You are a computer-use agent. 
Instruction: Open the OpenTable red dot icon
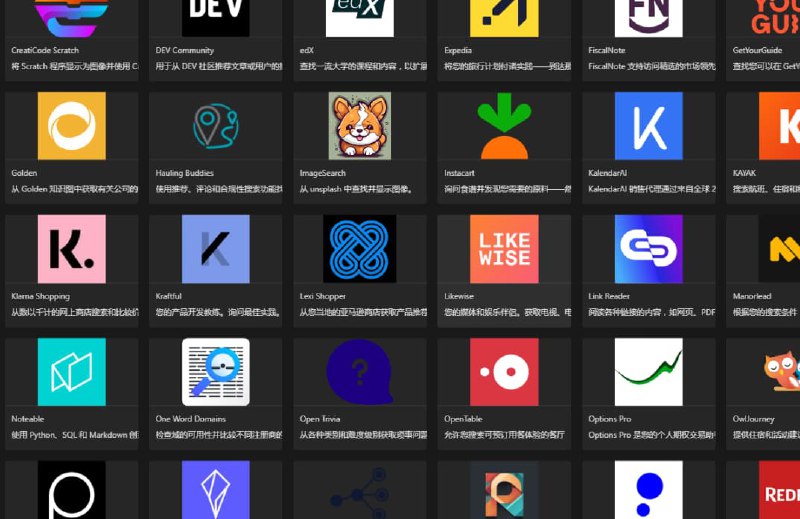(504, 372)
